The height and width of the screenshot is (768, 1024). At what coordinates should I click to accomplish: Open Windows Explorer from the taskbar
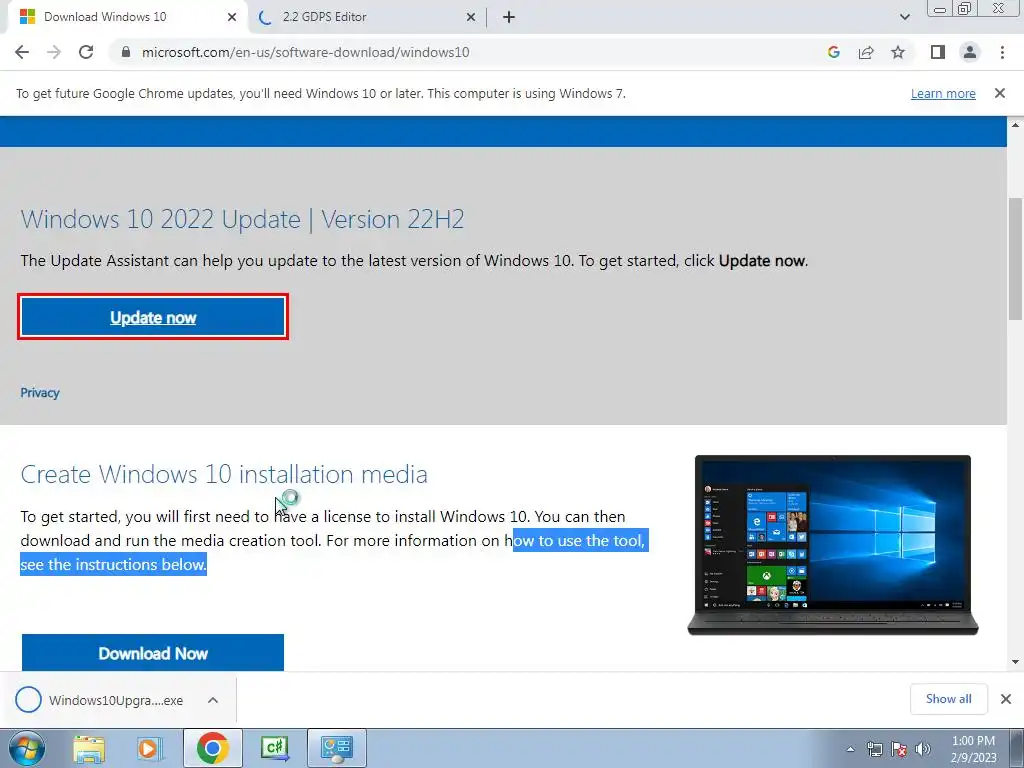click(89, 748)
